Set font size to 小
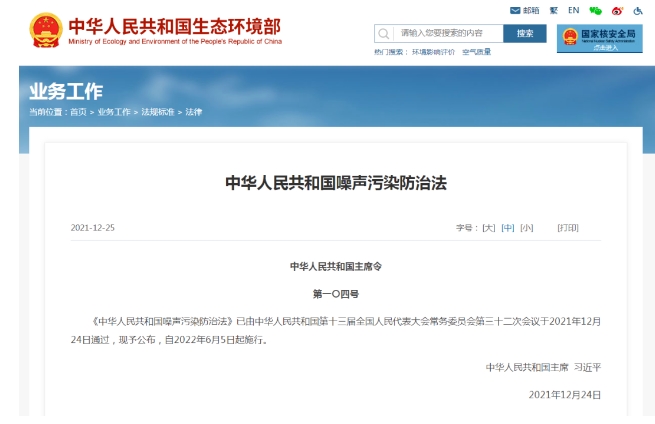The width and height of the screenshot is (655, 424). click(527, 228)
